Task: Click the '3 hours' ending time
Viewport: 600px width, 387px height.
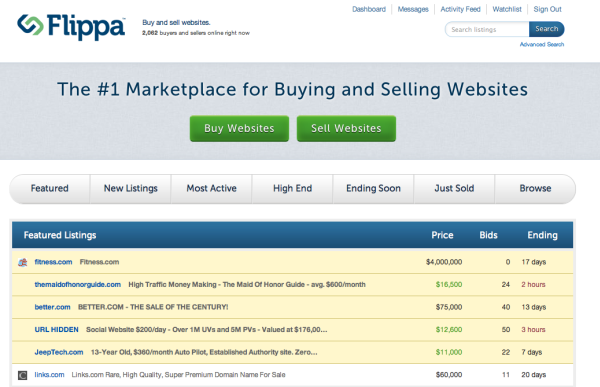Action: pyautogui.click(x=533, y=330)
